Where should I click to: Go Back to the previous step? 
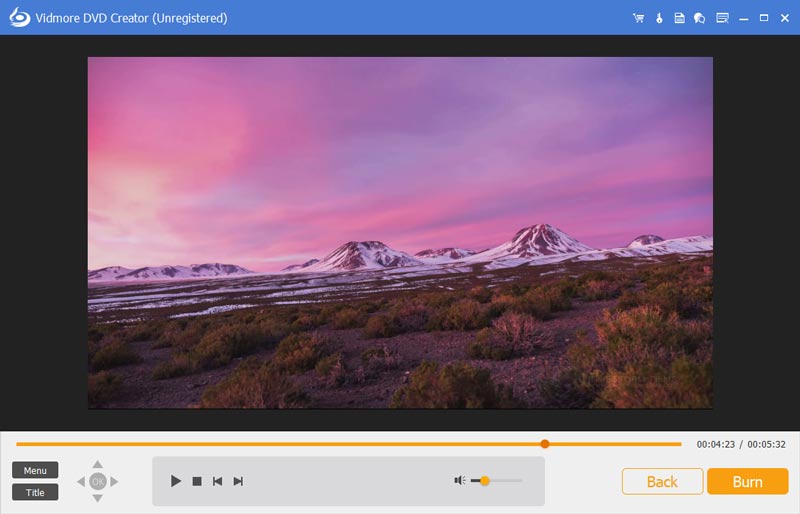pos(662,481)
